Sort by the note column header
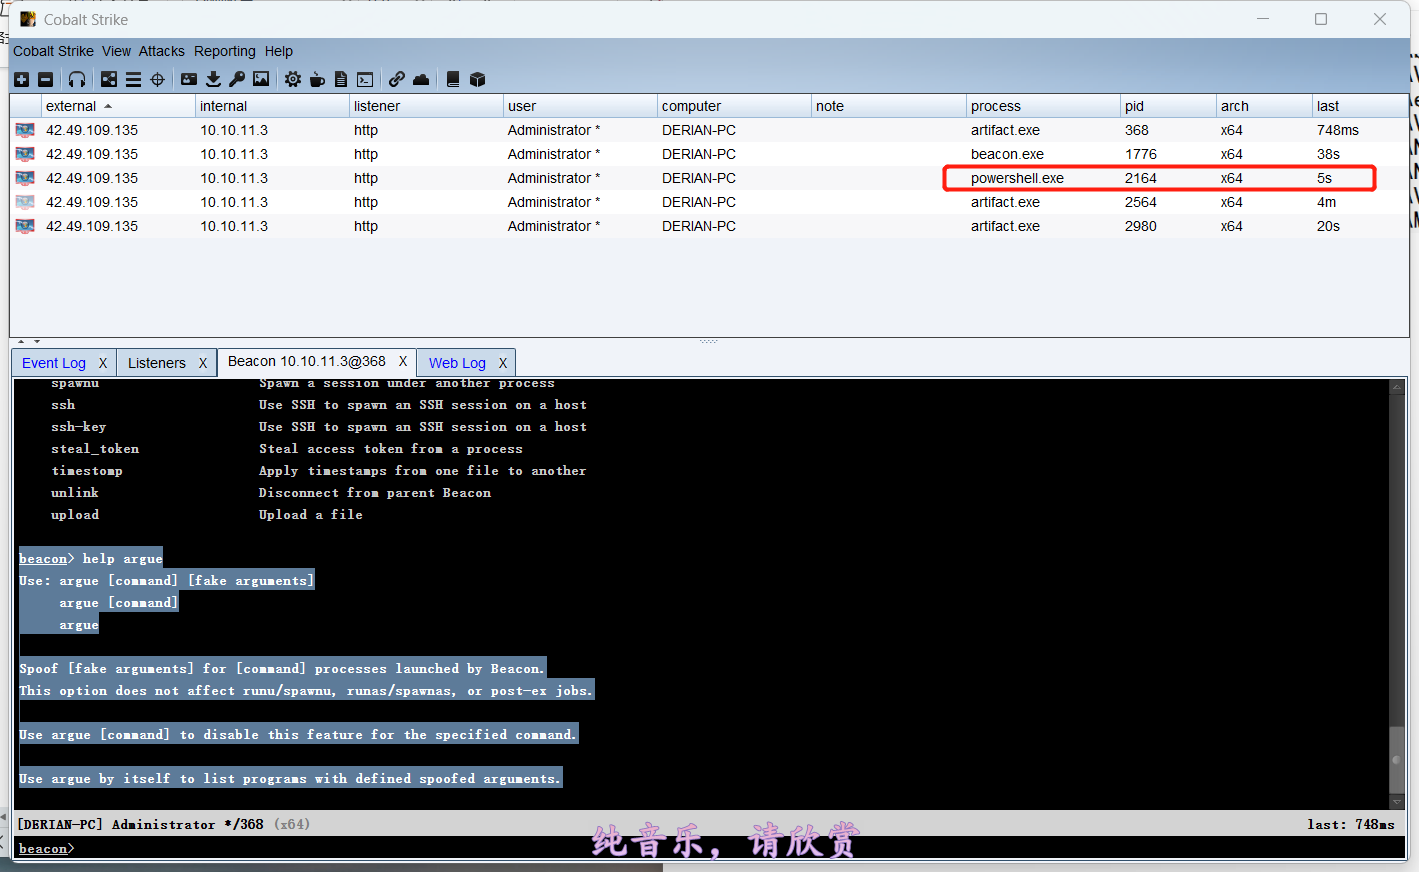1419x872 pixels. 889,106
